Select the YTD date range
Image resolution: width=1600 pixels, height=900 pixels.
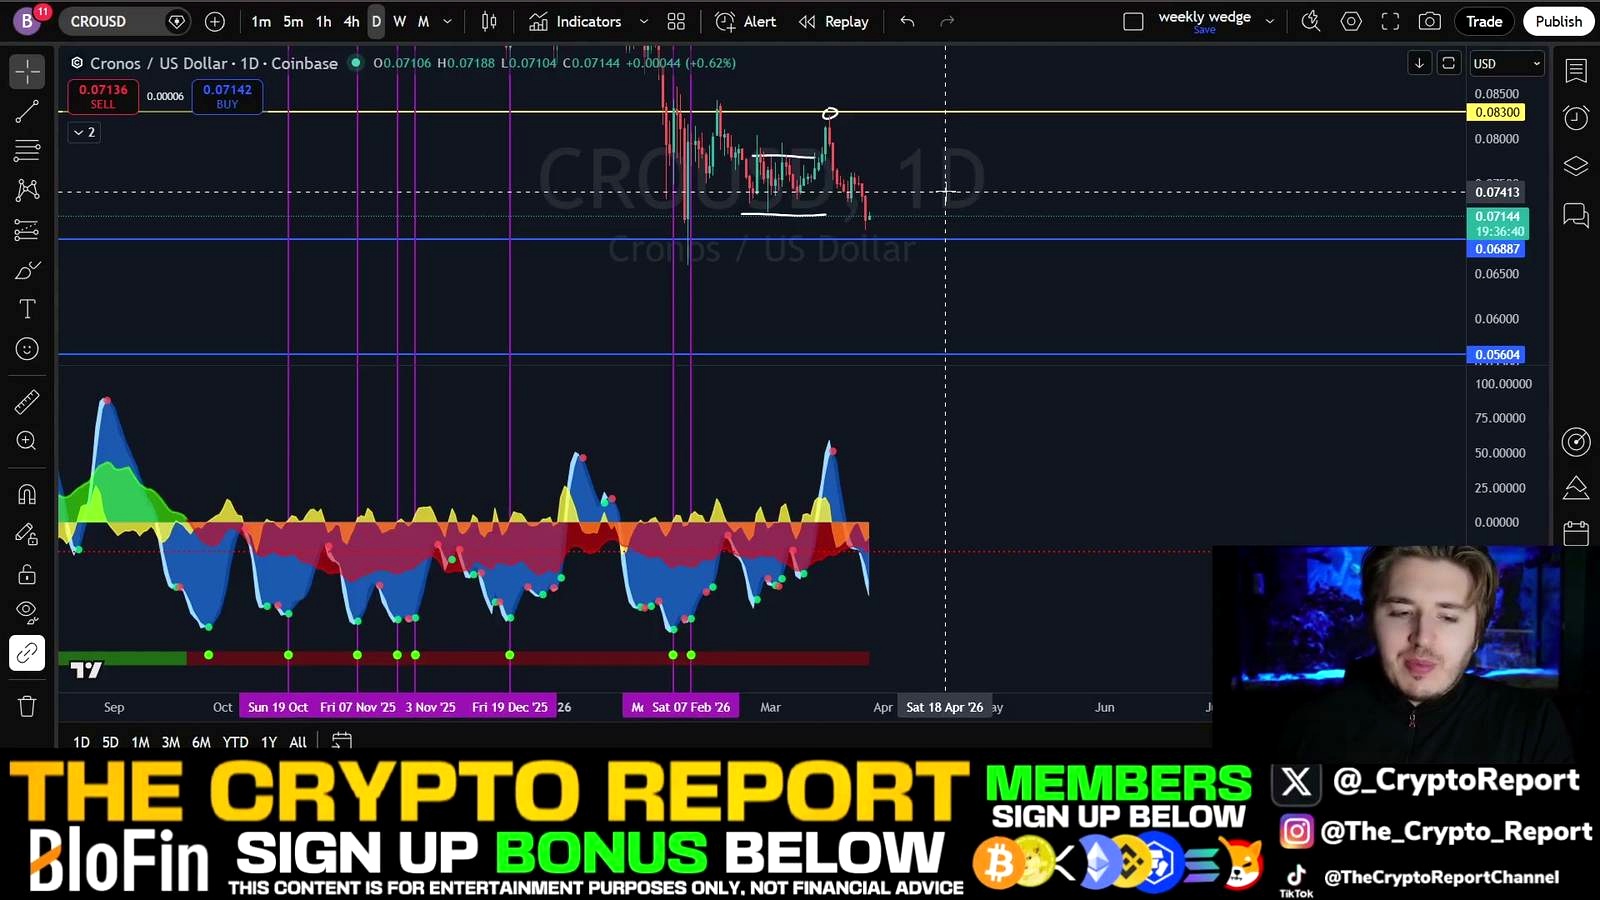point(235,742)
